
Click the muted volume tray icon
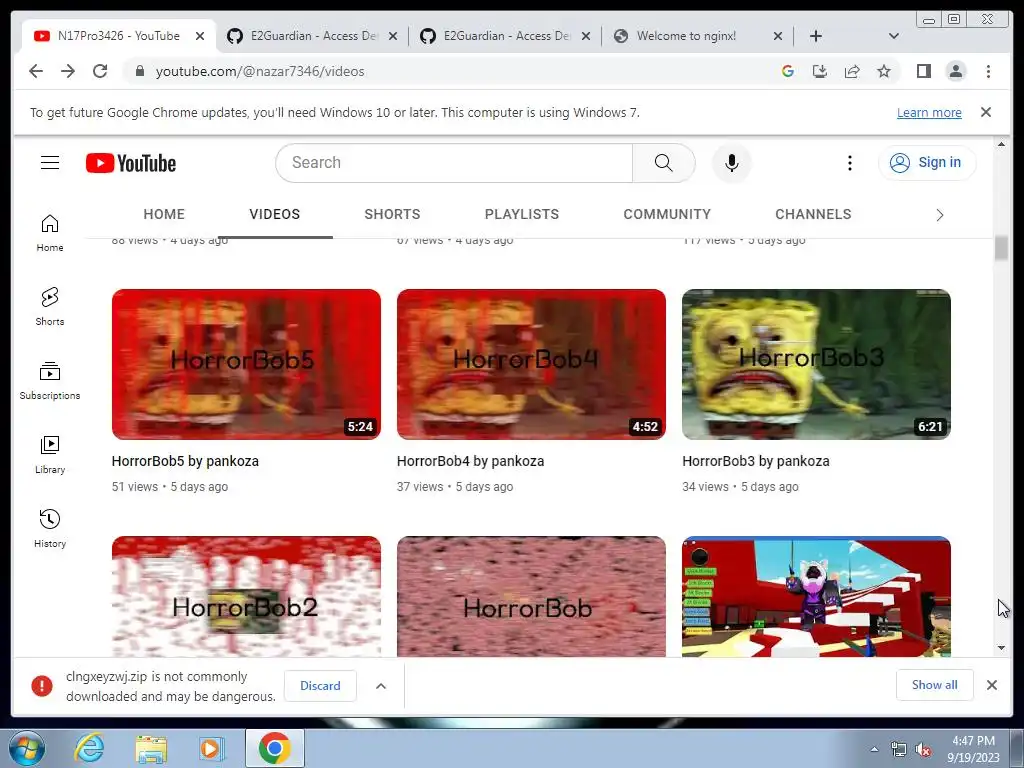tap(923, 750)
